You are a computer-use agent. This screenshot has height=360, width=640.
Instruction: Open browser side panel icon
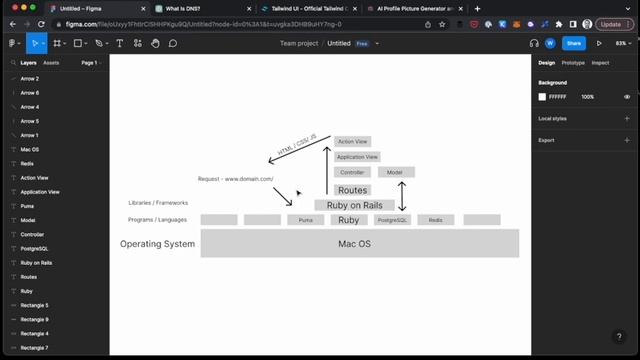tap(573, 24)
